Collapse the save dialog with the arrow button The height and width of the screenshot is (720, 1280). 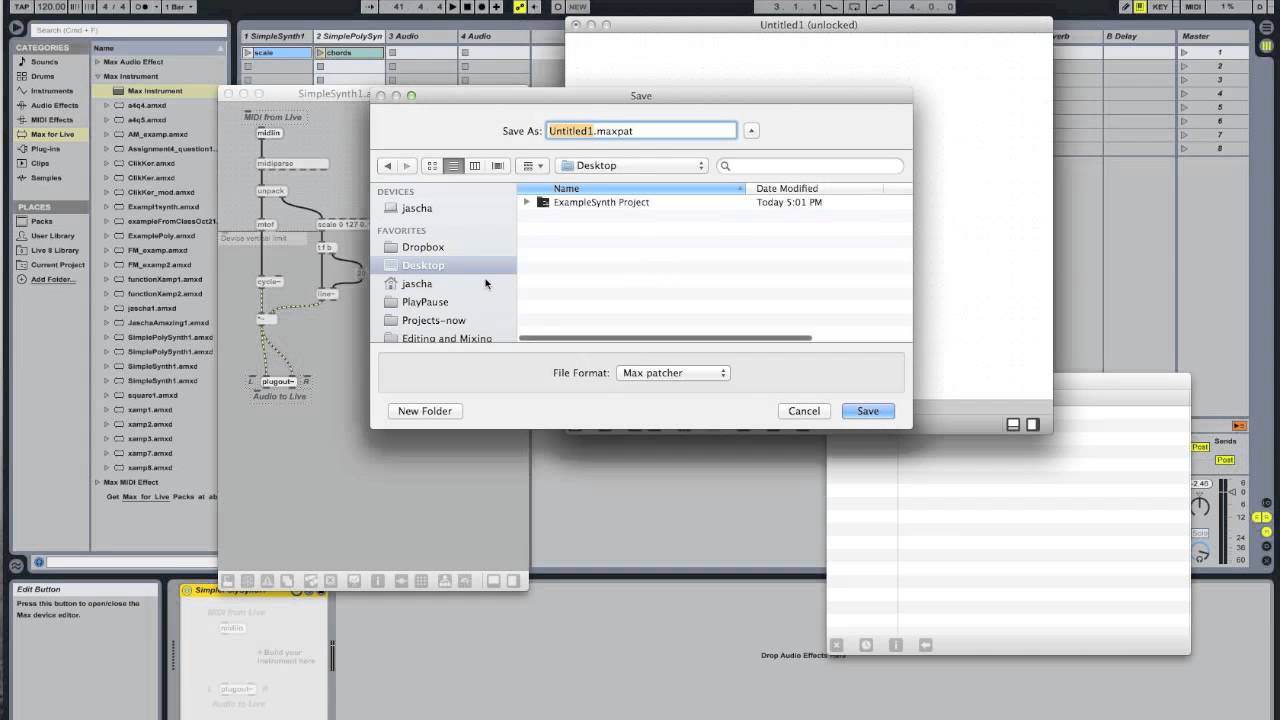pos(751,130)
